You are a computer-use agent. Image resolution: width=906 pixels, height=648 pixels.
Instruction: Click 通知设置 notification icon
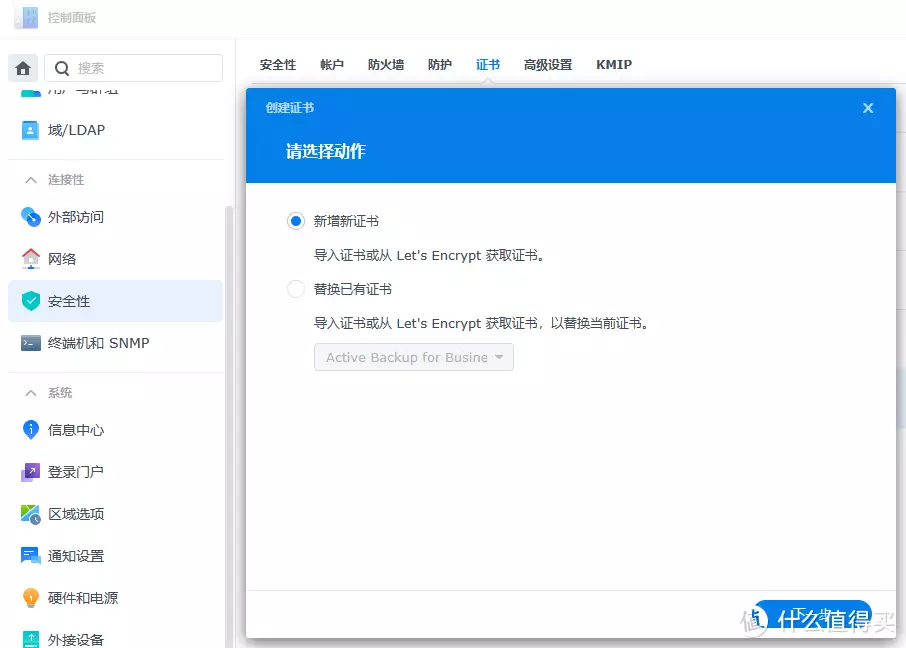click(x=31, y=556)
